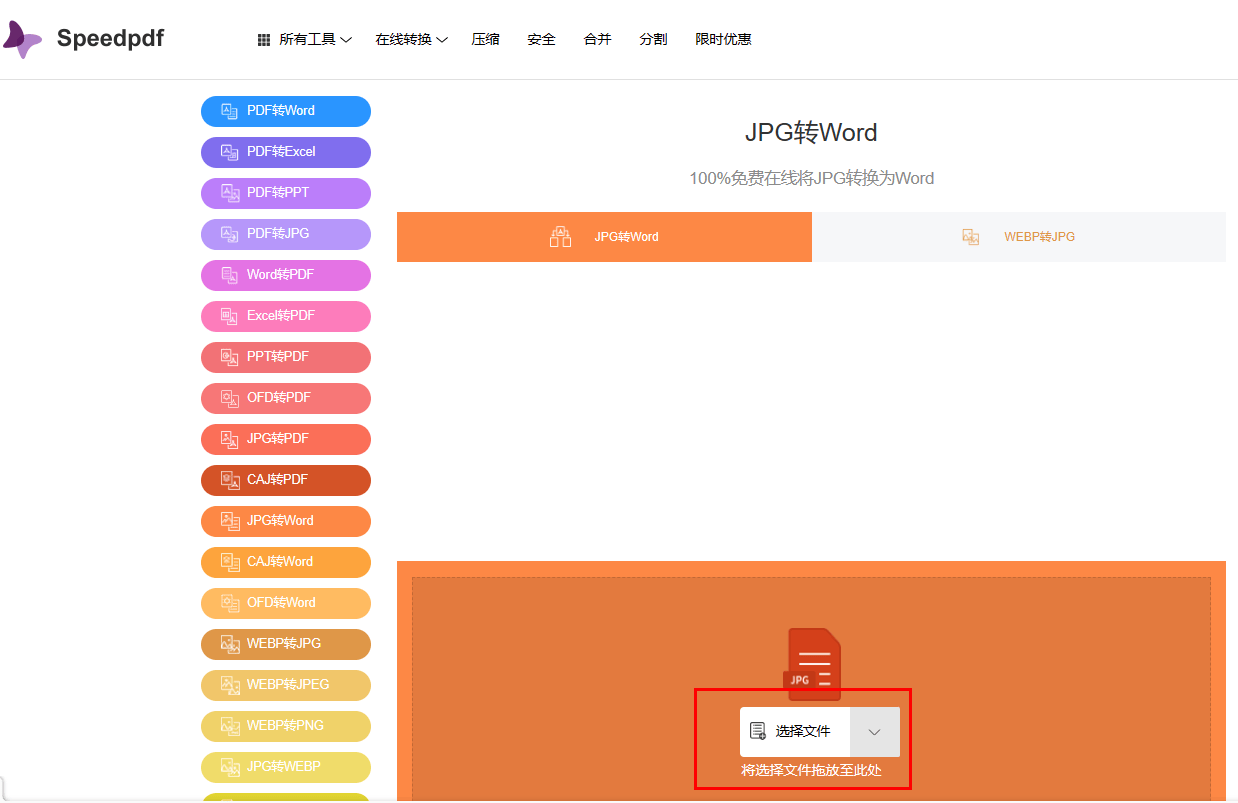Open the 限时优惠 promotion link
Image resolution: width=1238 pixels, height=803 pixels.
tap(723, 39)
